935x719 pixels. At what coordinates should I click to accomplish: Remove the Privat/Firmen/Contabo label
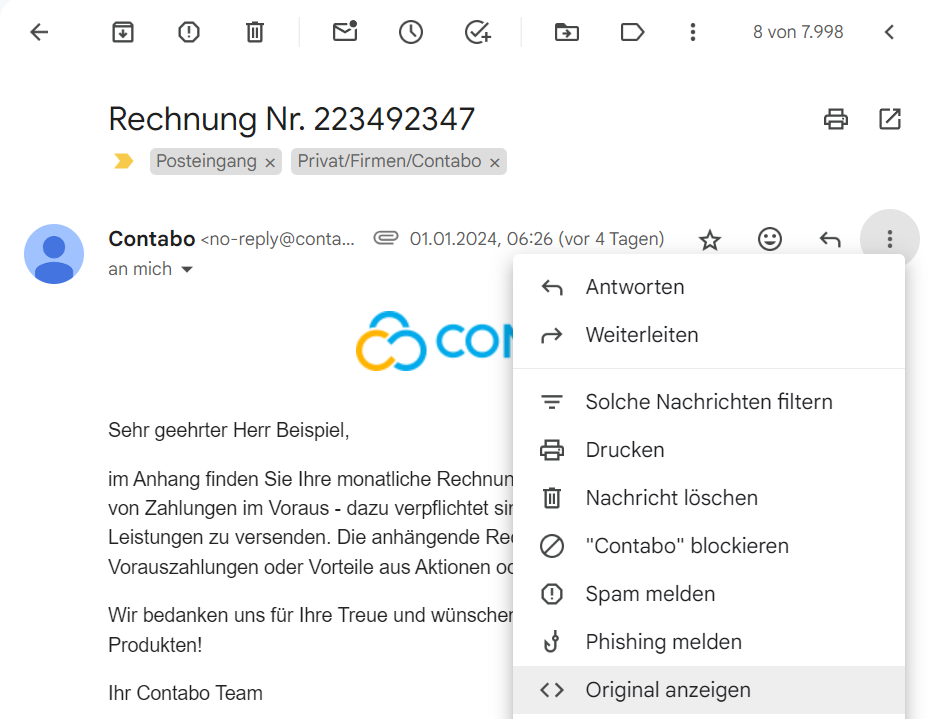coord(494,162)
